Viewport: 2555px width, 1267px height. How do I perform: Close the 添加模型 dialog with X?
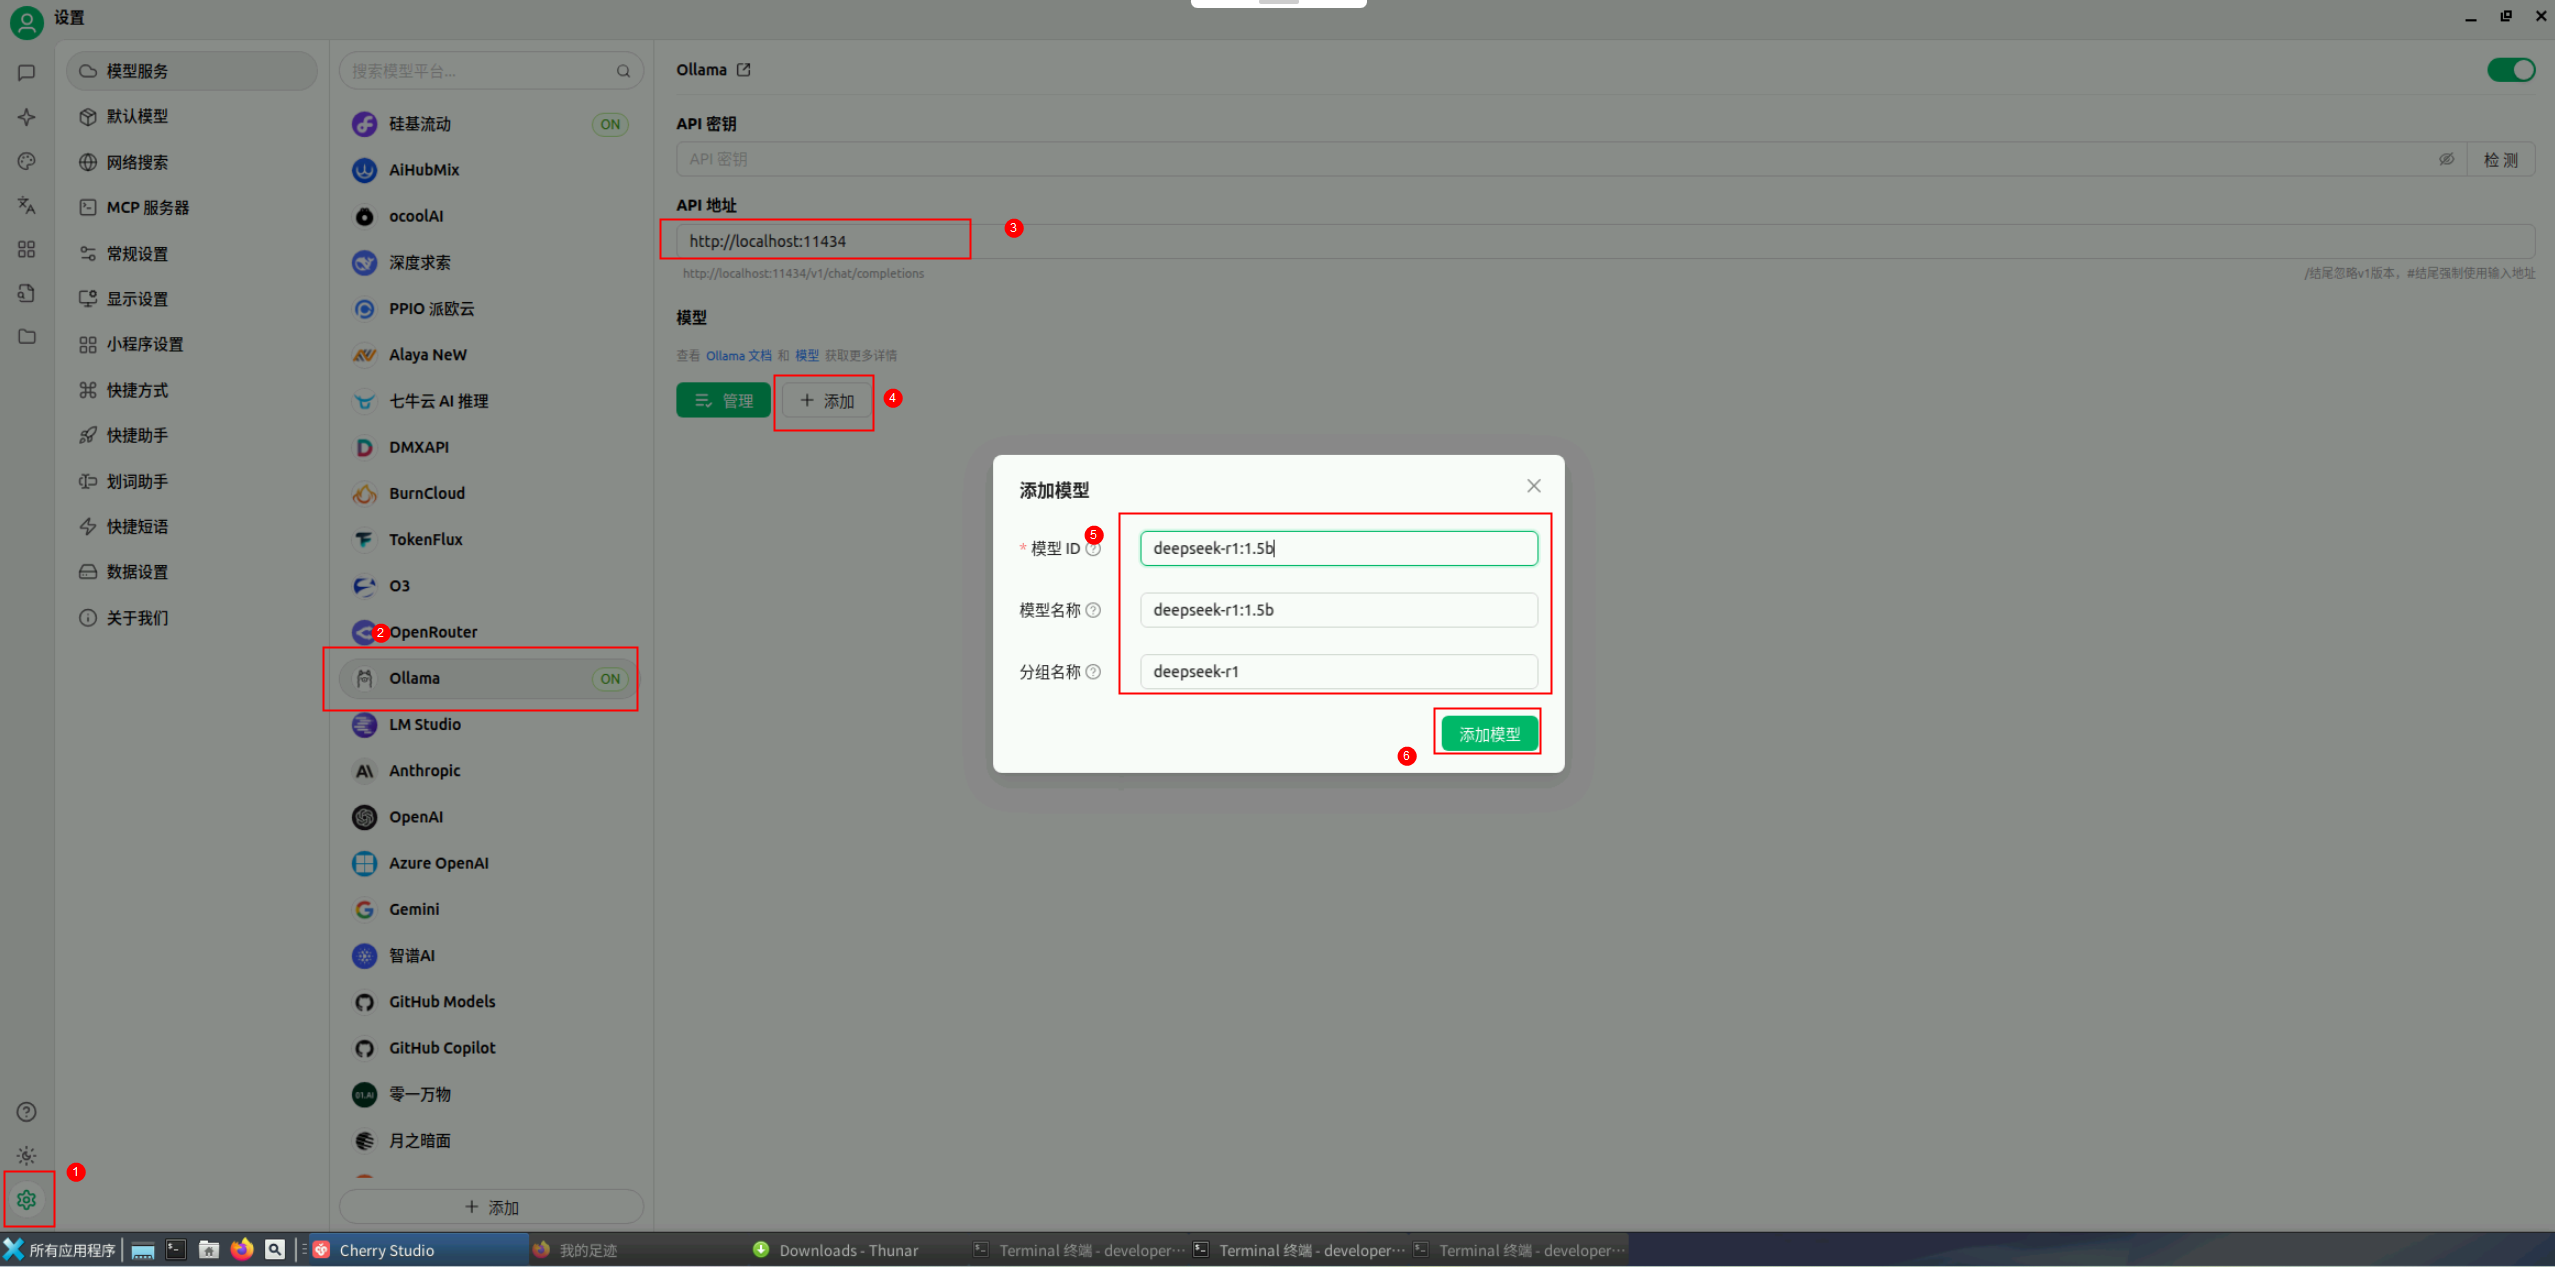coord(1533,486)
